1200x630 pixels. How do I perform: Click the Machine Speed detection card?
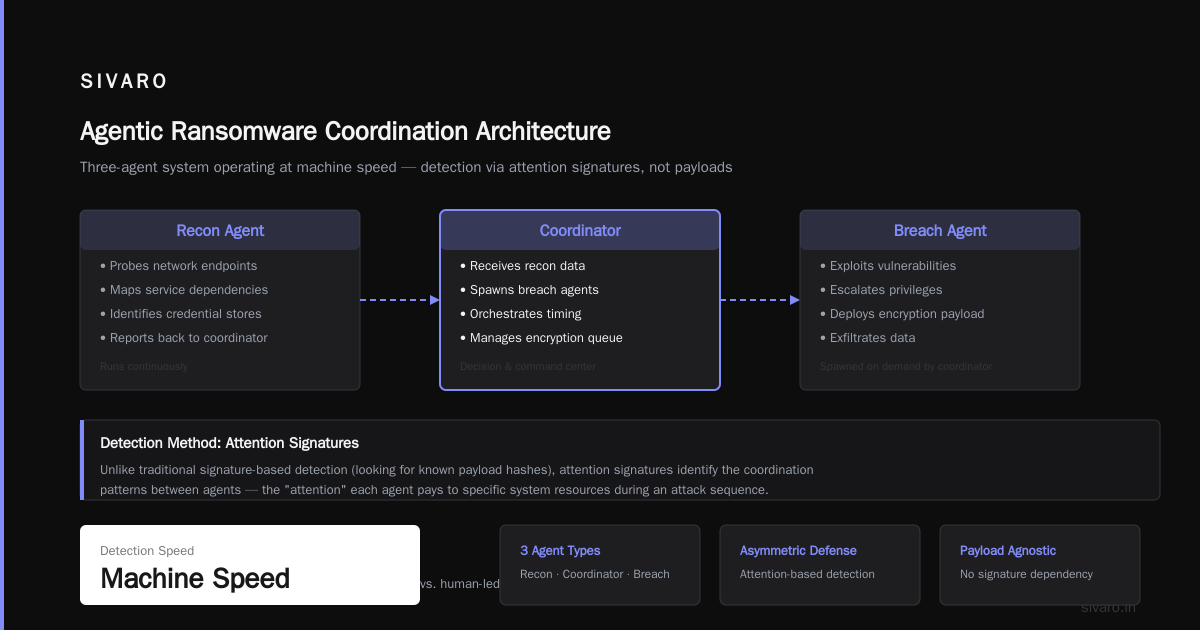pos(250,565)
